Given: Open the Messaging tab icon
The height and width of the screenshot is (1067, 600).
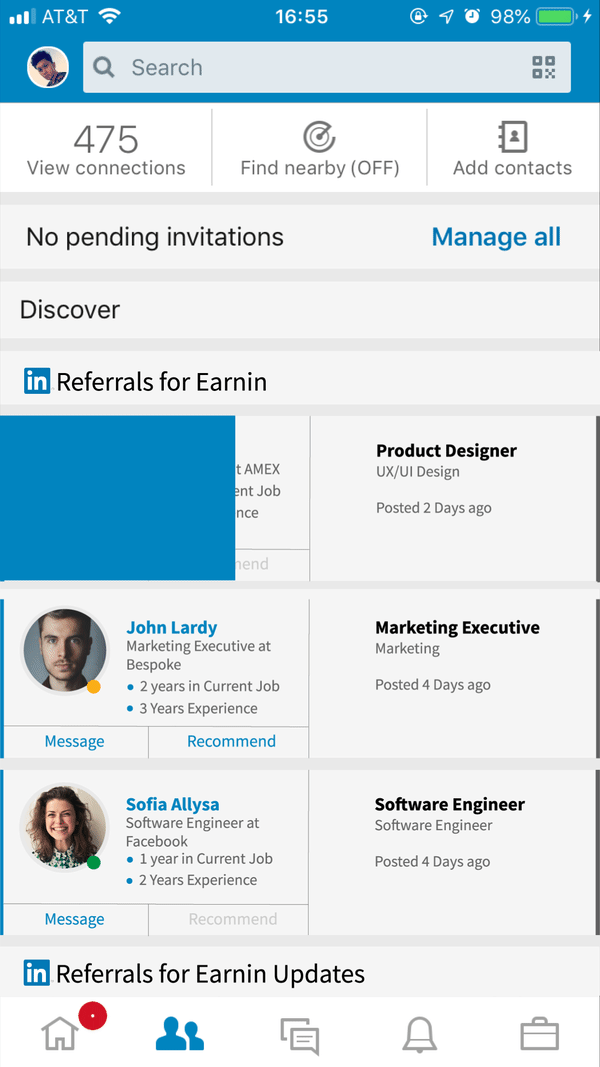Looking at the screenshot, I should [x=300, y=1036].
